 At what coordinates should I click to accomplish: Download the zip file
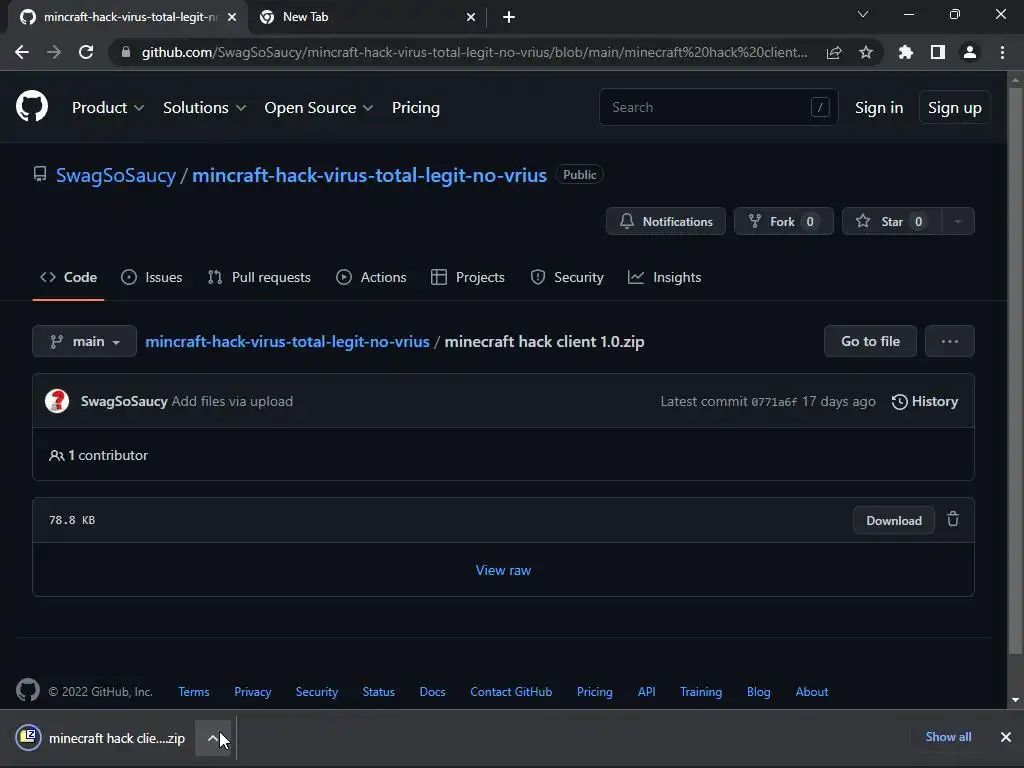point(893,520)
